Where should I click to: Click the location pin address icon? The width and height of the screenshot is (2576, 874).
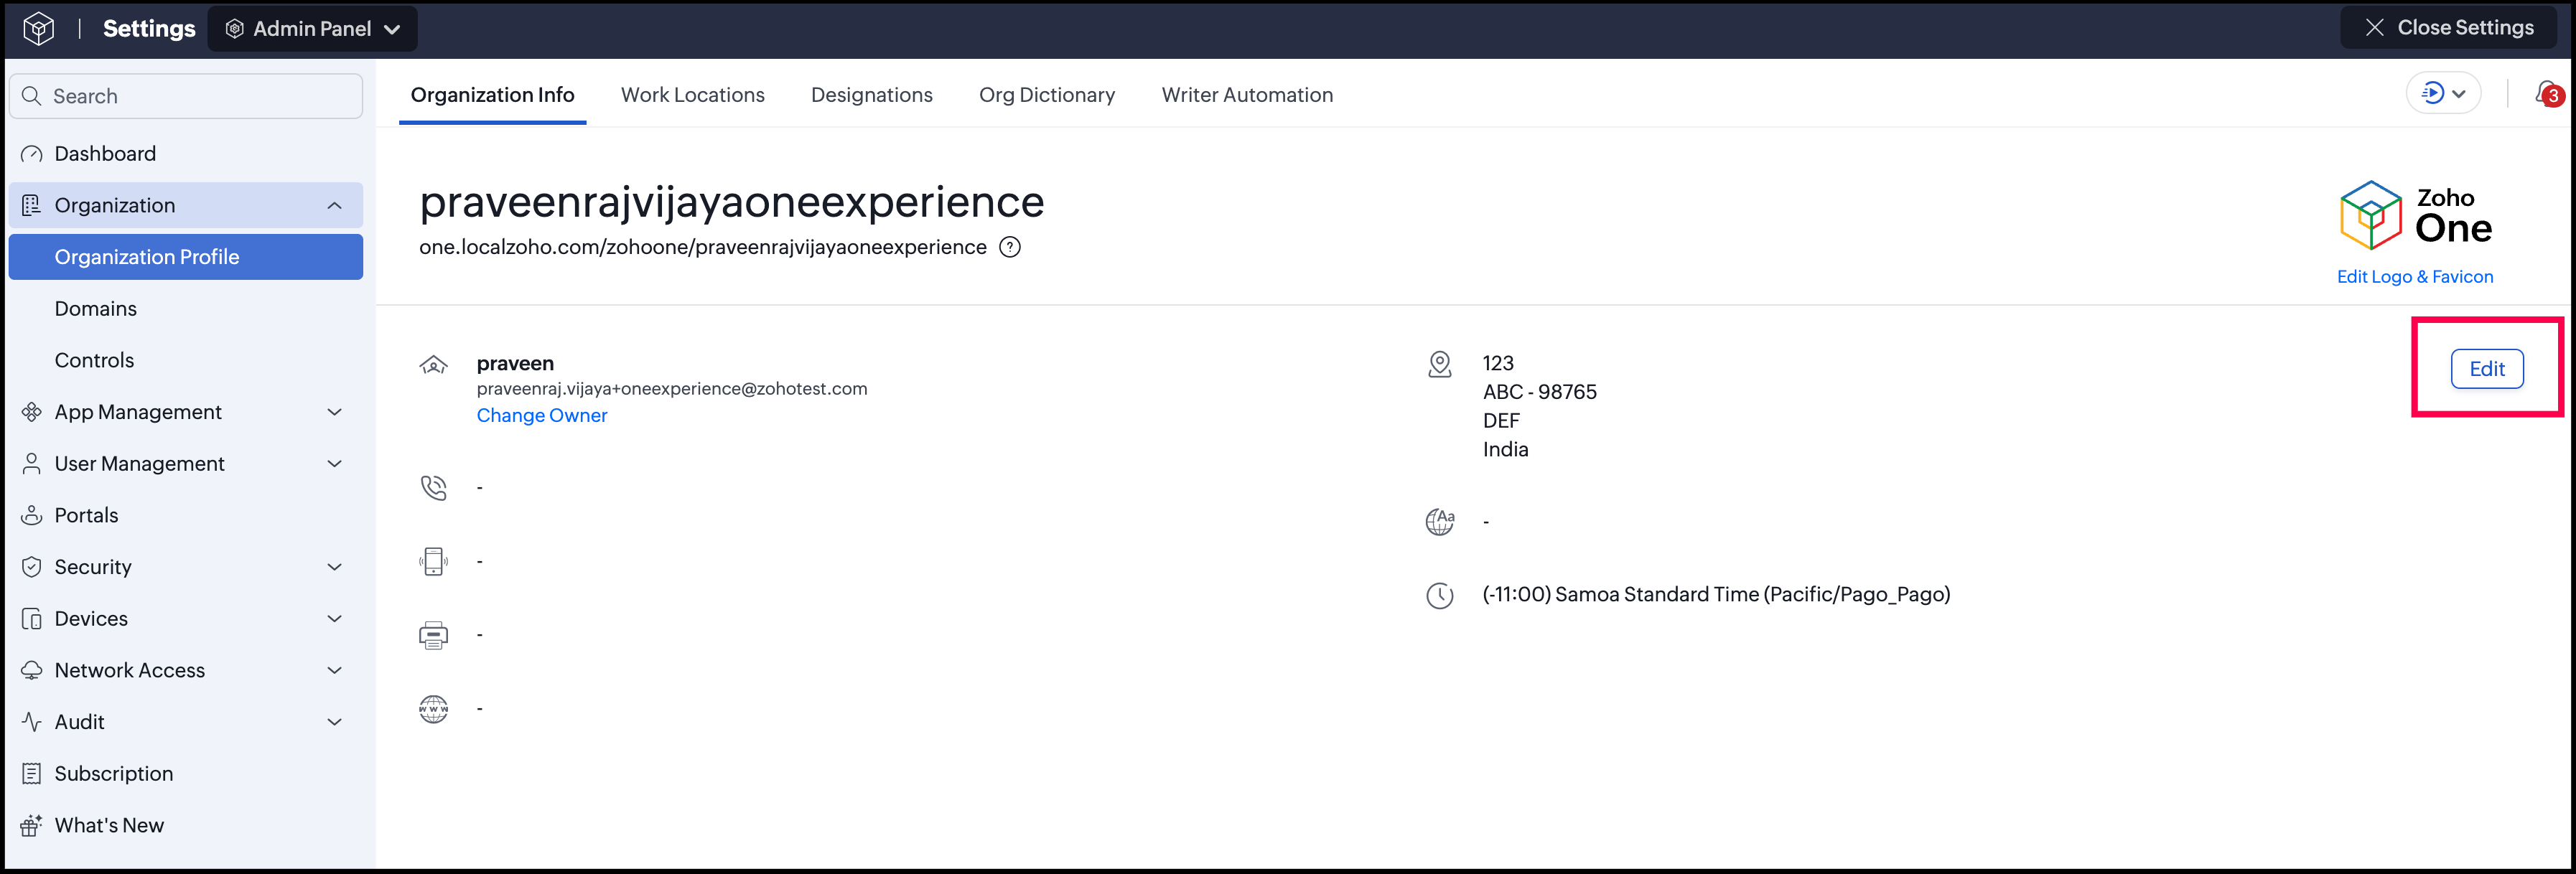(x=1439, y=364)
